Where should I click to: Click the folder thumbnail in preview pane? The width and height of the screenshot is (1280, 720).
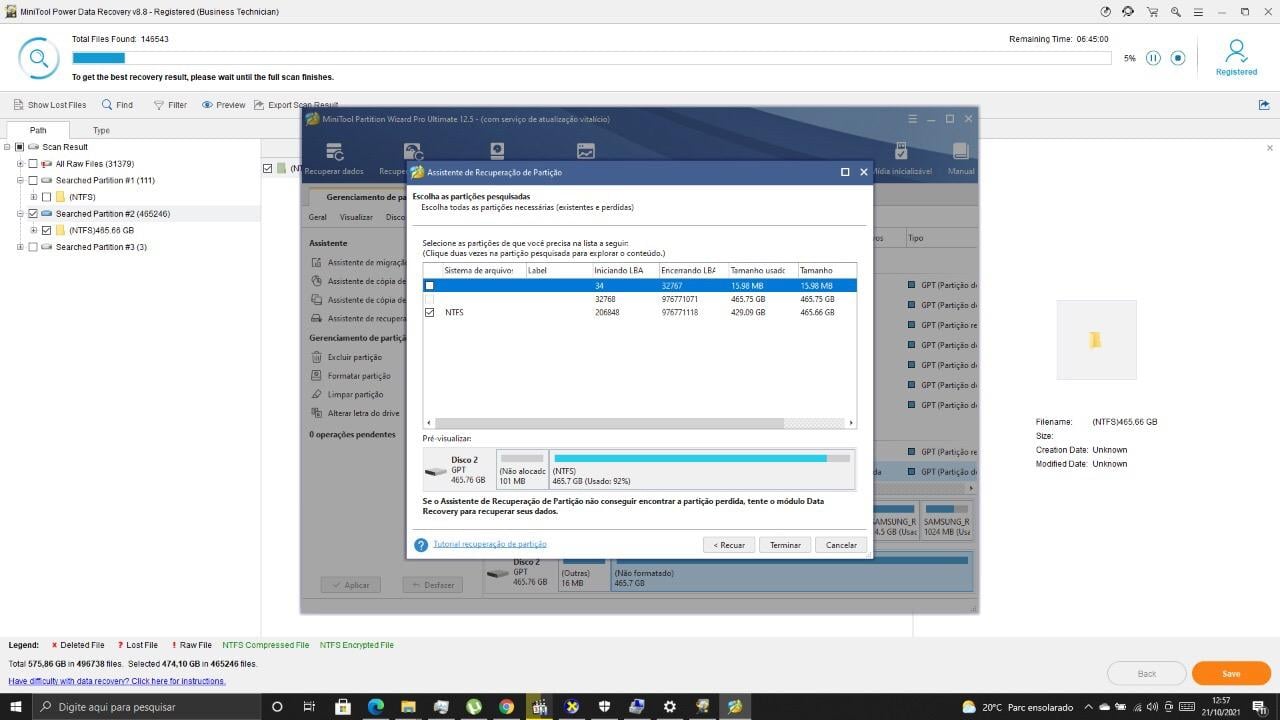click(x=1096, y=340)
